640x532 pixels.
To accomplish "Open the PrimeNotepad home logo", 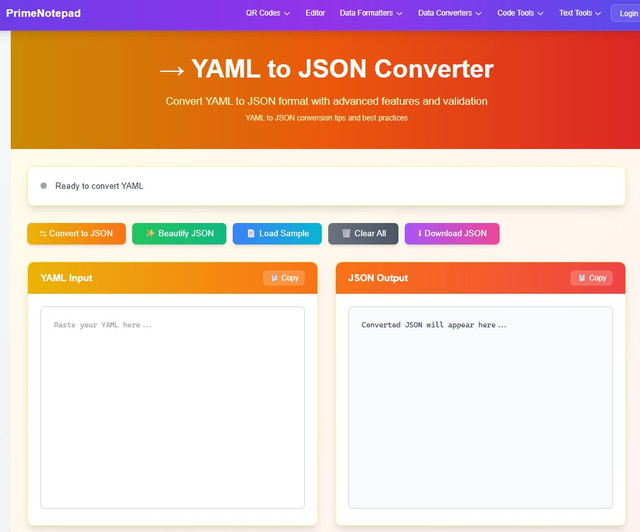I will click(43, 13).
